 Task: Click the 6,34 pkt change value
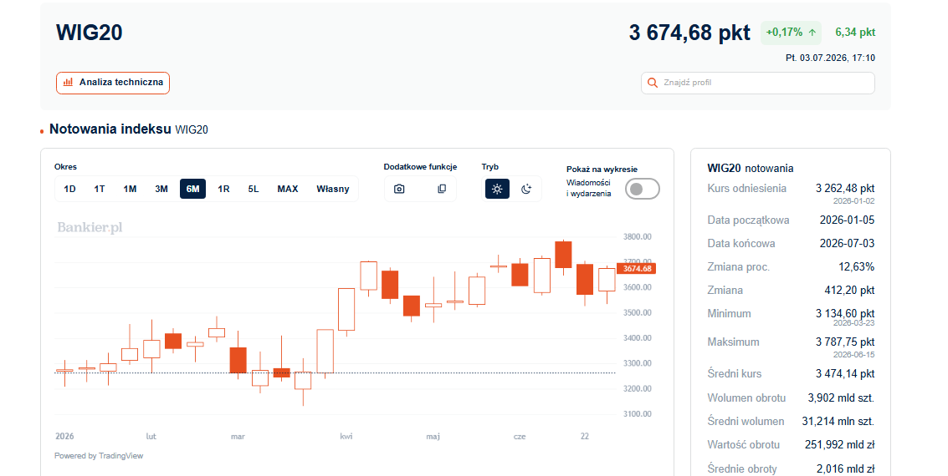(855, 33)
